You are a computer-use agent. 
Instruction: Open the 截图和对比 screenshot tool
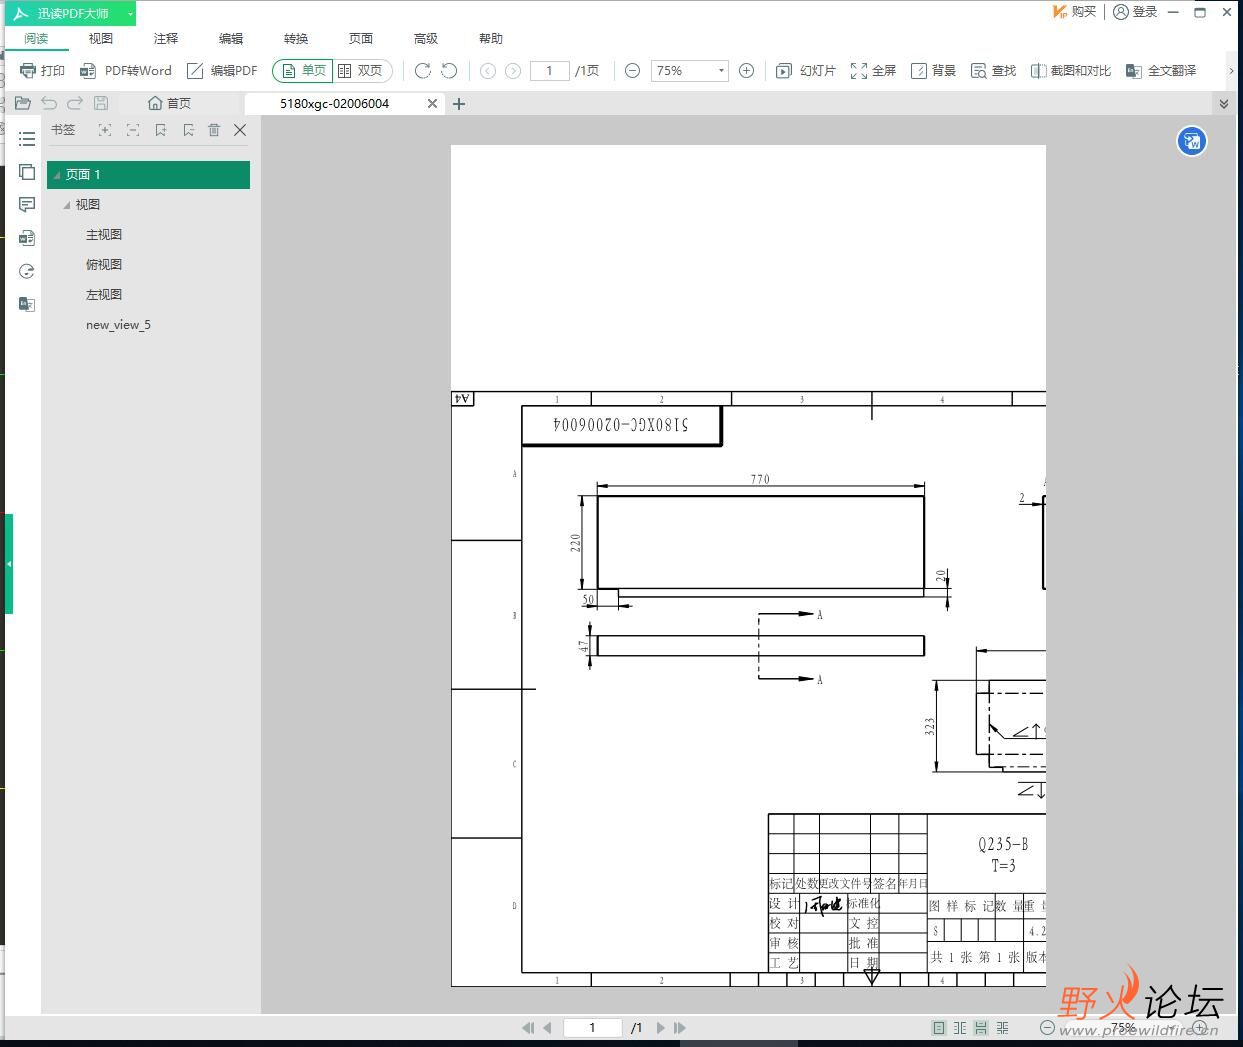pos(1071,71)
